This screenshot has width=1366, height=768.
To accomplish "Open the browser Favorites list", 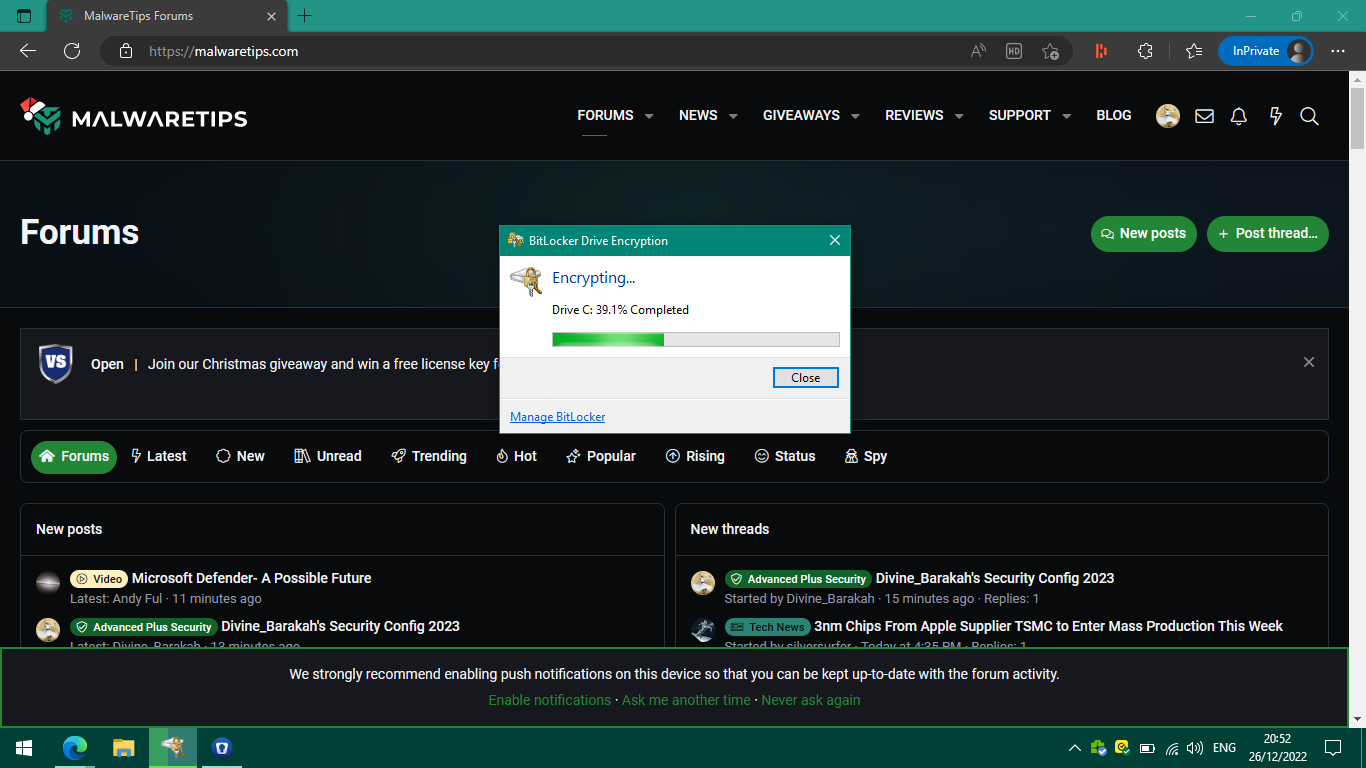I will coord(1194,51).
